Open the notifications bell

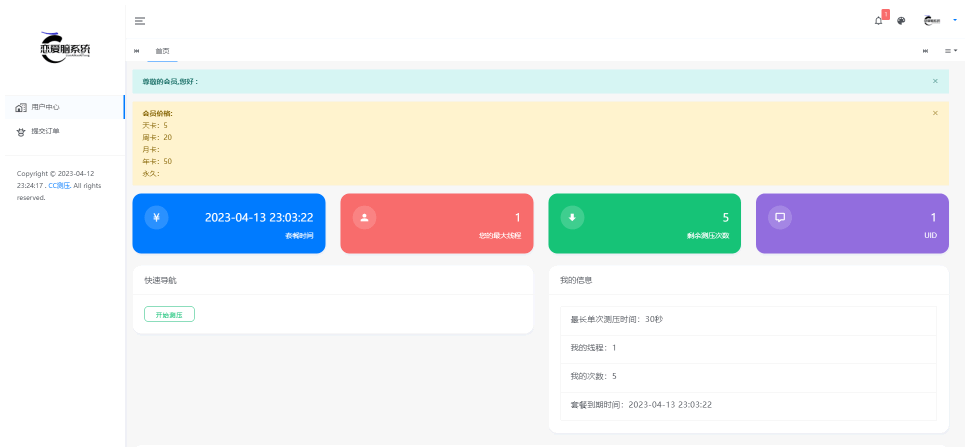coord(878,20)
